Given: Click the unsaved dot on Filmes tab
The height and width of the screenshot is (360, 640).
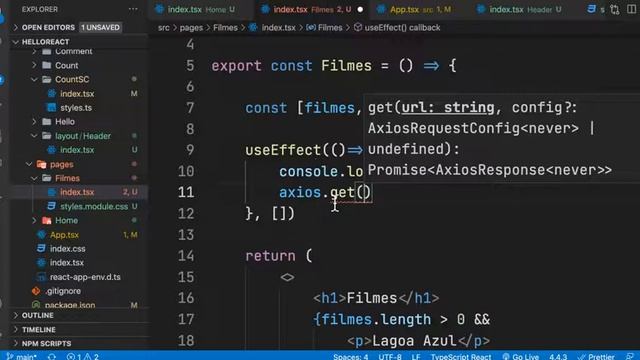Looking at the screenshot, I should pyautogui.click(x=360, y=9).
